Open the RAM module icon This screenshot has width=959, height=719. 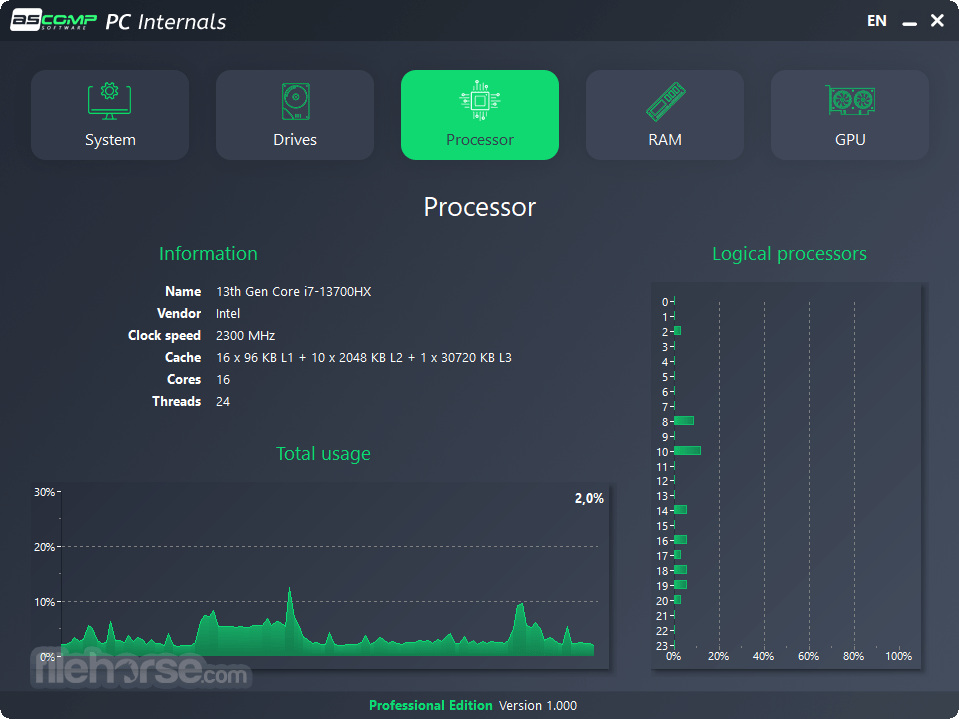point(665,101)
